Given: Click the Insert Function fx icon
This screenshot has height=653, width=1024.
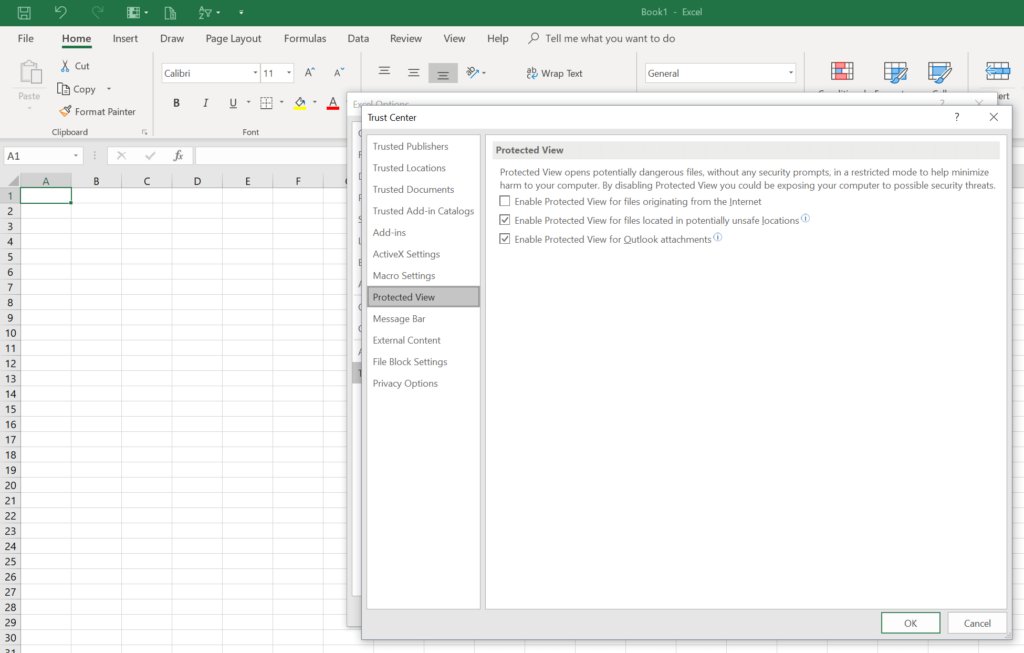Looking at the screenshot, I should 178,155.
